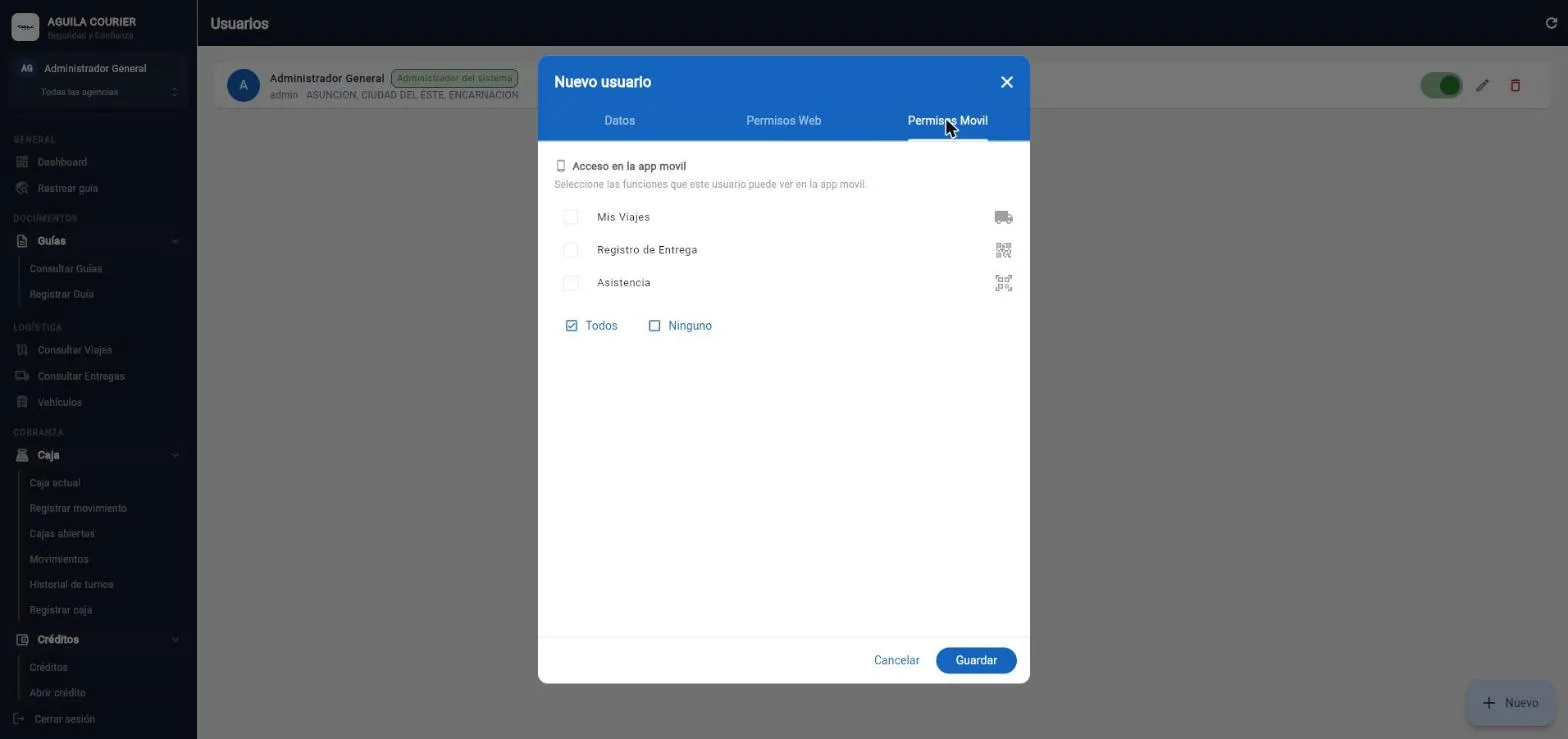Click the QR code icon for Registro de Entrega
The width and height of the screenshot is (1568, 739).
coord(1003,250)
